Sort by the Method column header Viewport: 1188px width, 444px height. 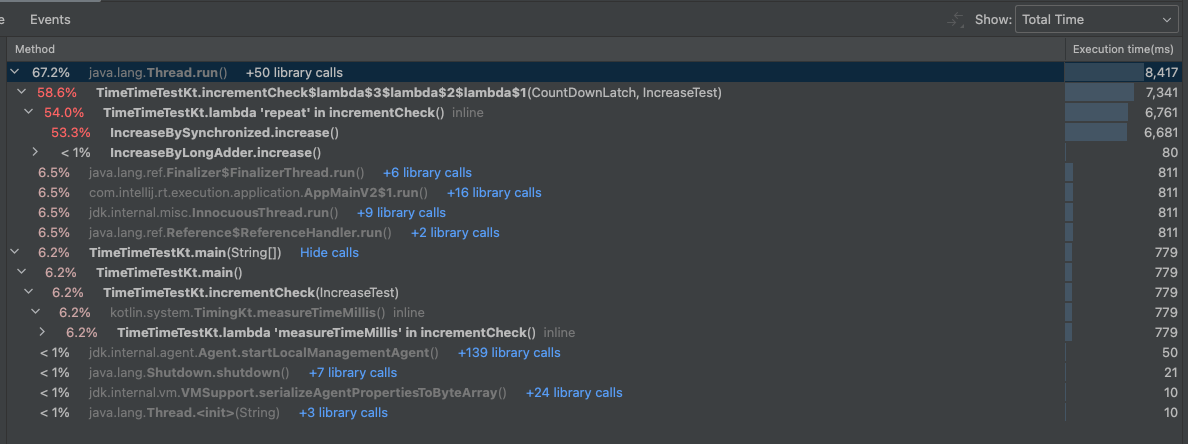35,49
